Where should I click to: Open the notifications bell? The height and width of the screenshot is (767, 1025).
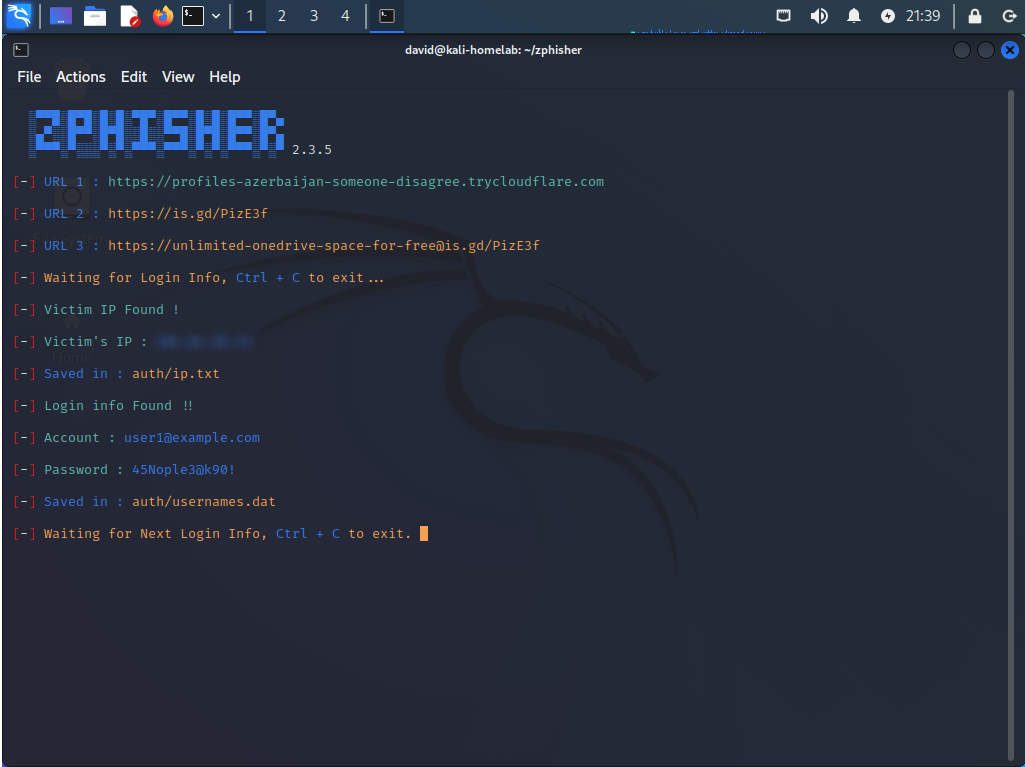pos(854,16)
